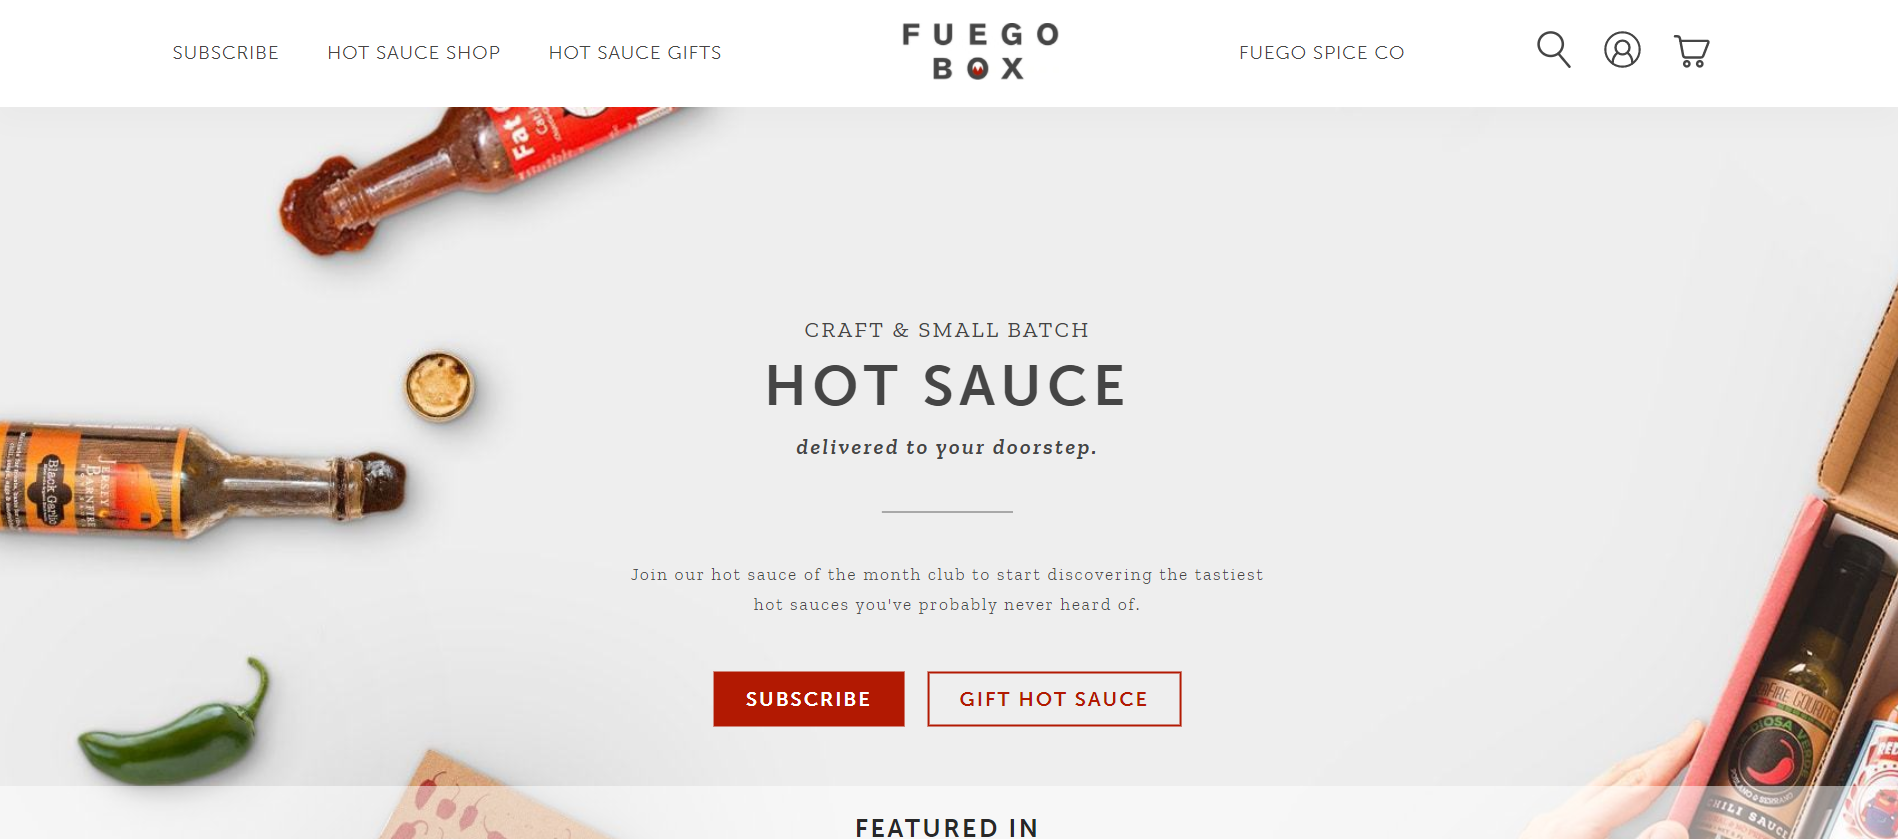The image size is (1898, 839).
Task: Click the gold bottle cap image
Action: 439,385
